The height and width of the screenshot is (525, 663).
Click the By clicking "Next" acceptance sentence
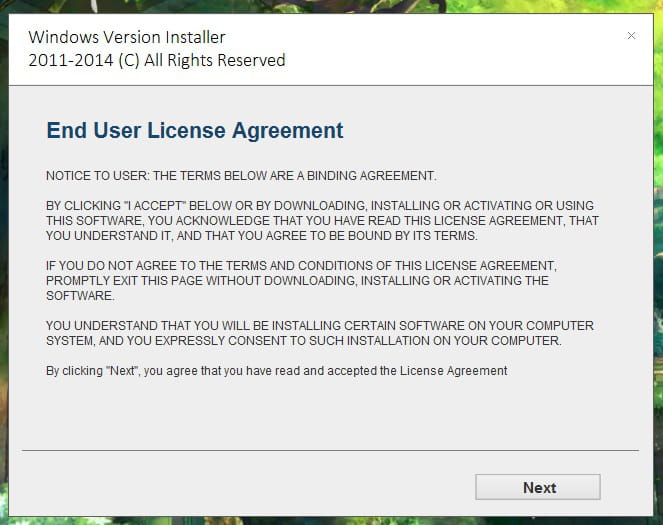pyautogui.click(x=277, y=371)
